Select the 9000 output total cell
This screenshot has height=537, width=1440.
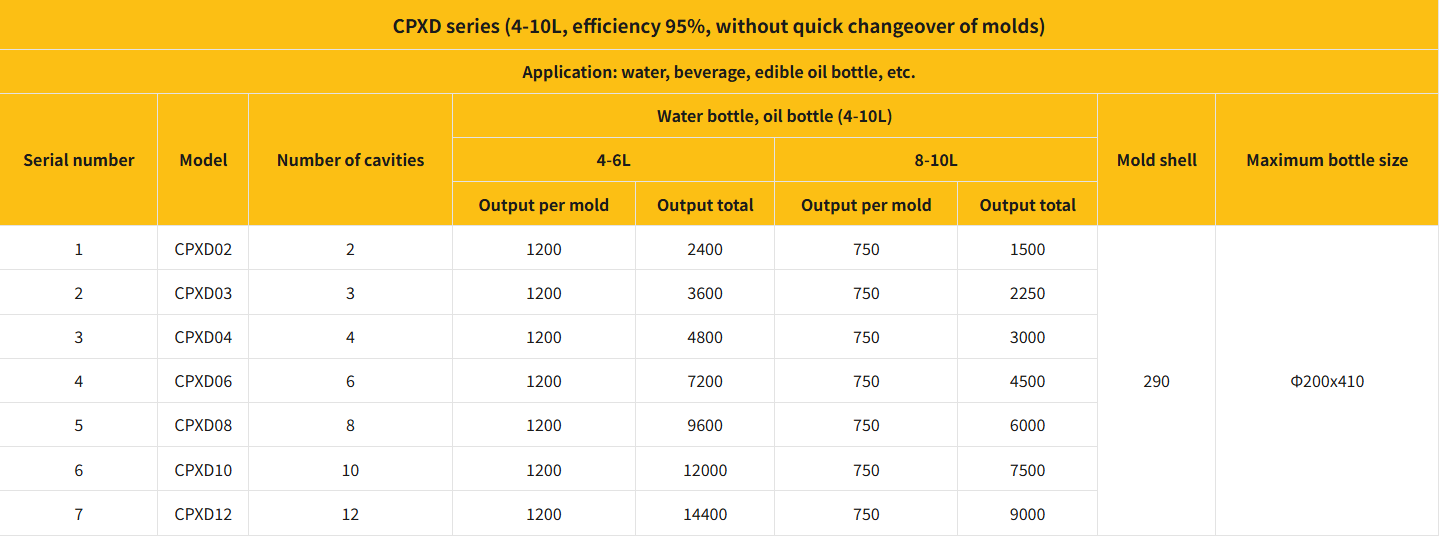1027,514
